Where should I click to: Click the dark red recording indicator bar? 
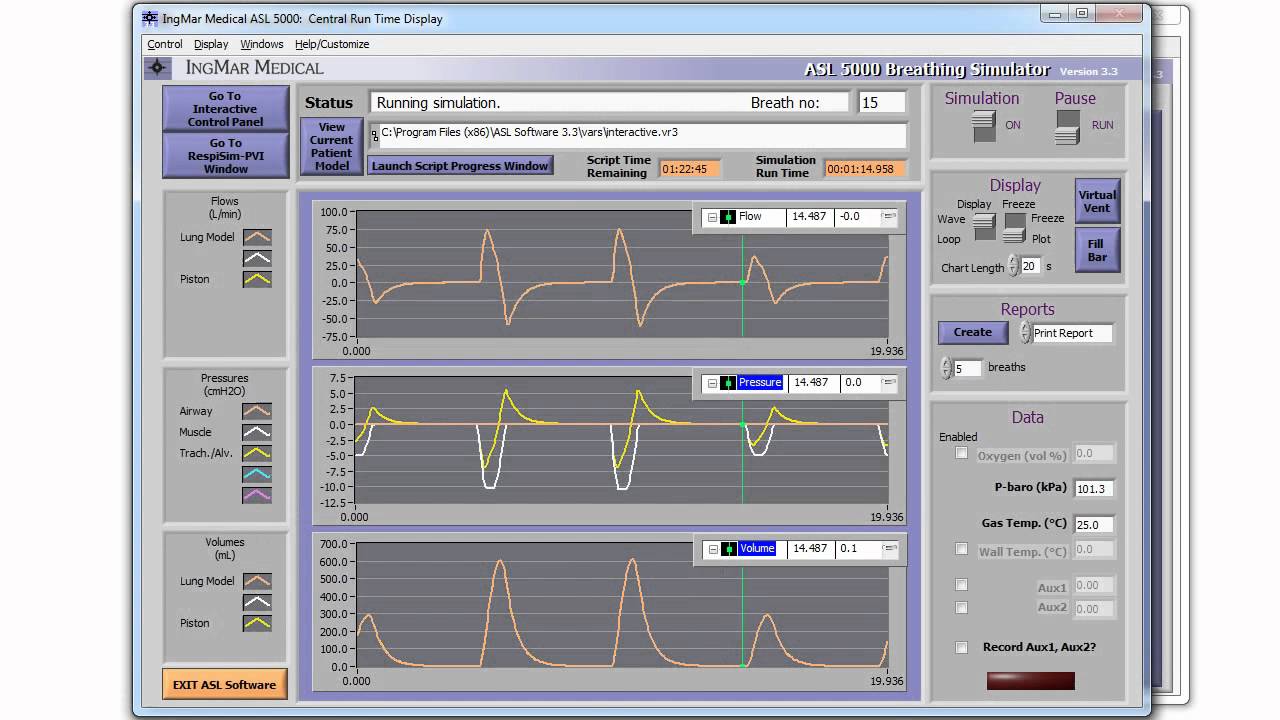coord(1031,681)
